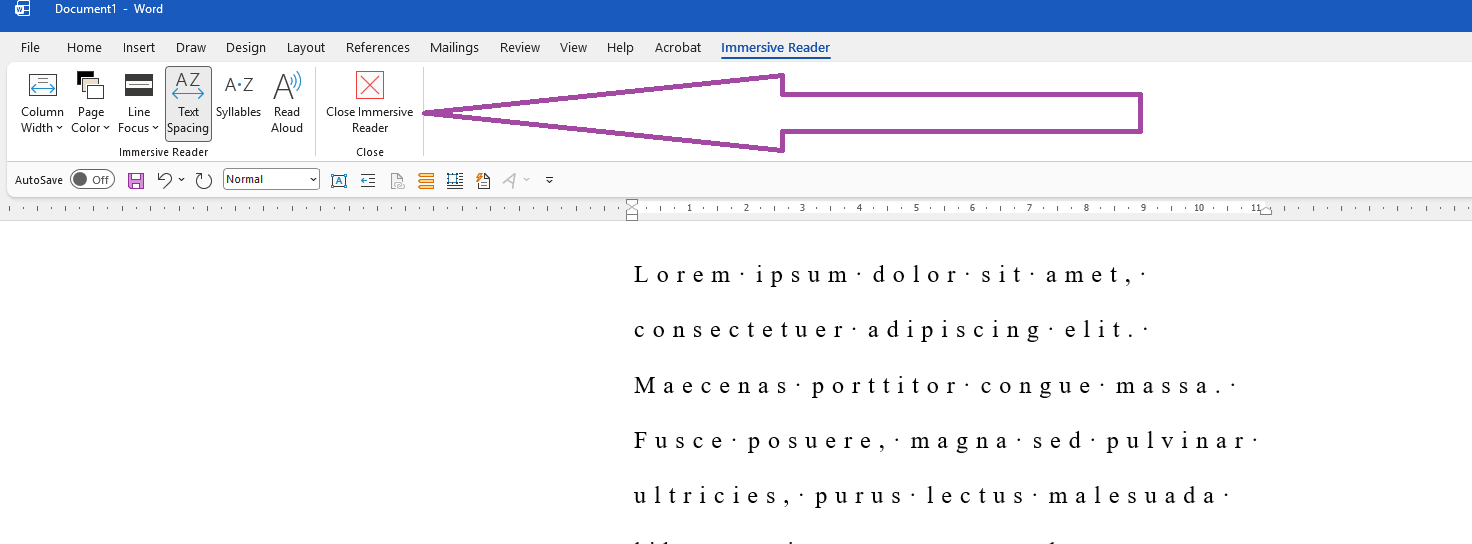Switch to the Draw tab
The width and height of the screenshot is (1472, 544).
point(191,47)
